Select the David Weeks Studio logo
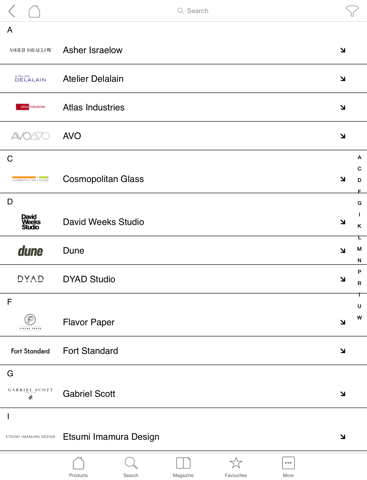The width and height of the screenshot is (367, 480). pos(31,222)
